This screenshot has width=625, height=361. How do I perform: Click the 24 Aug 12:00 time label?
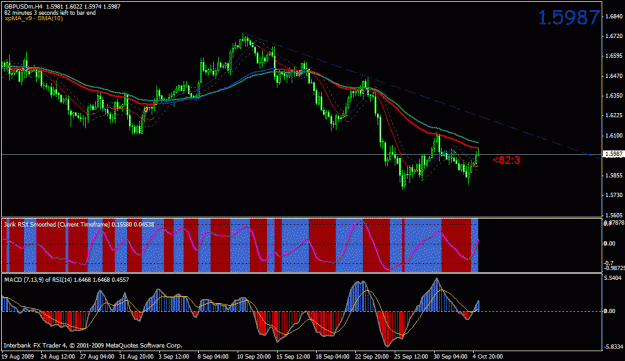(58, 357)
